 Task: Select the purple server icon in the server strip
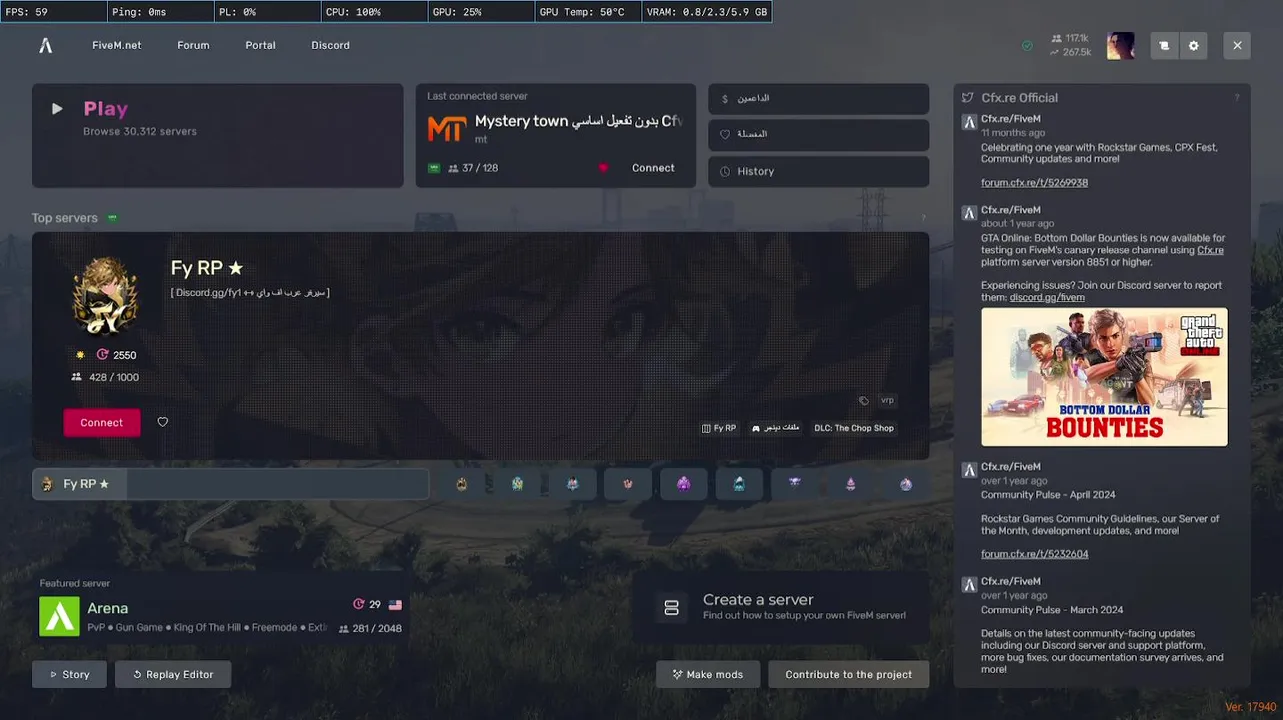(684, 484)
